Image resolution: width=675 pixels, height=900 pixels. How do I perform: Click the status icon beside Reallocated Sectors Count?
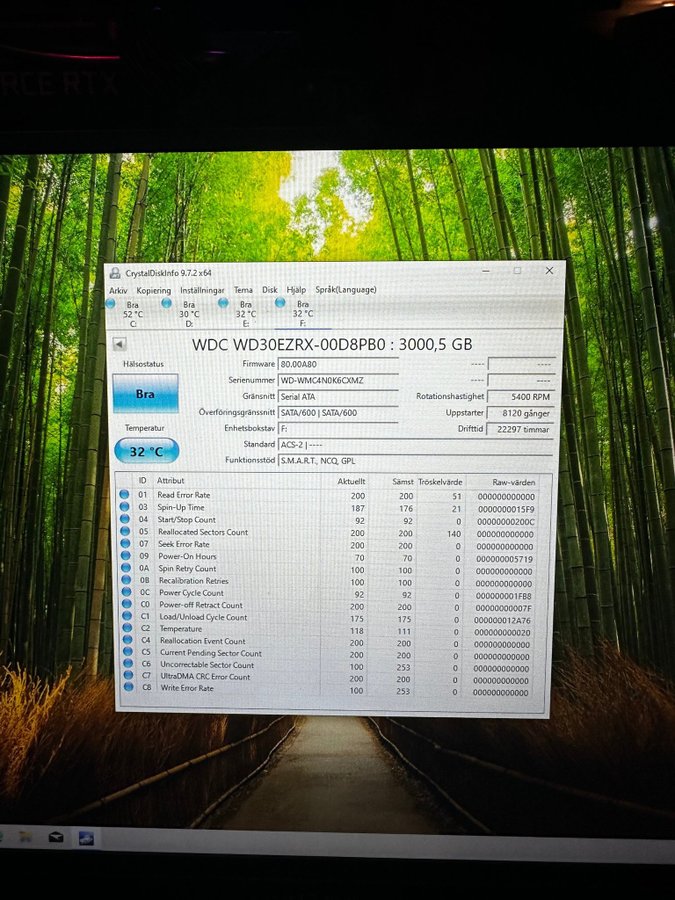pos(125,532)
